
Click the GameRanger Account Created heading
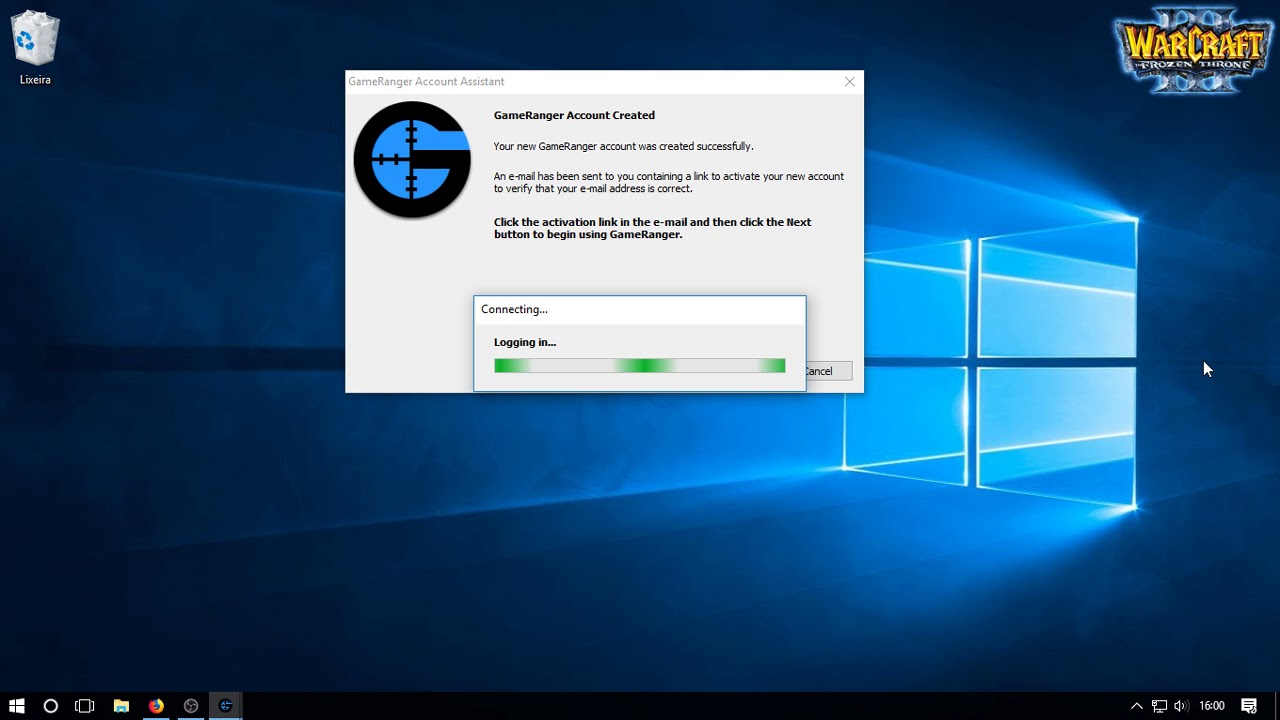(574, 115)
